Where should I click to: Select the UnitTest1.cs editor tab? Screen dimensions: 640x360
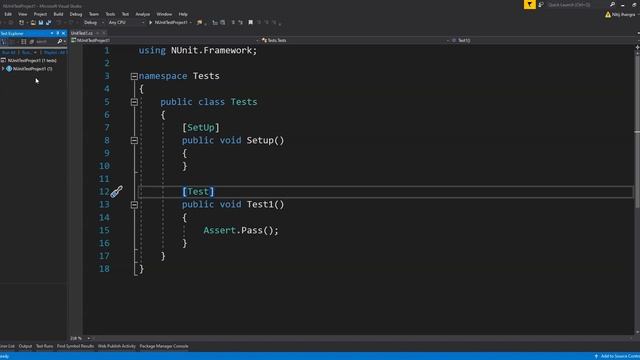[82, 33]
